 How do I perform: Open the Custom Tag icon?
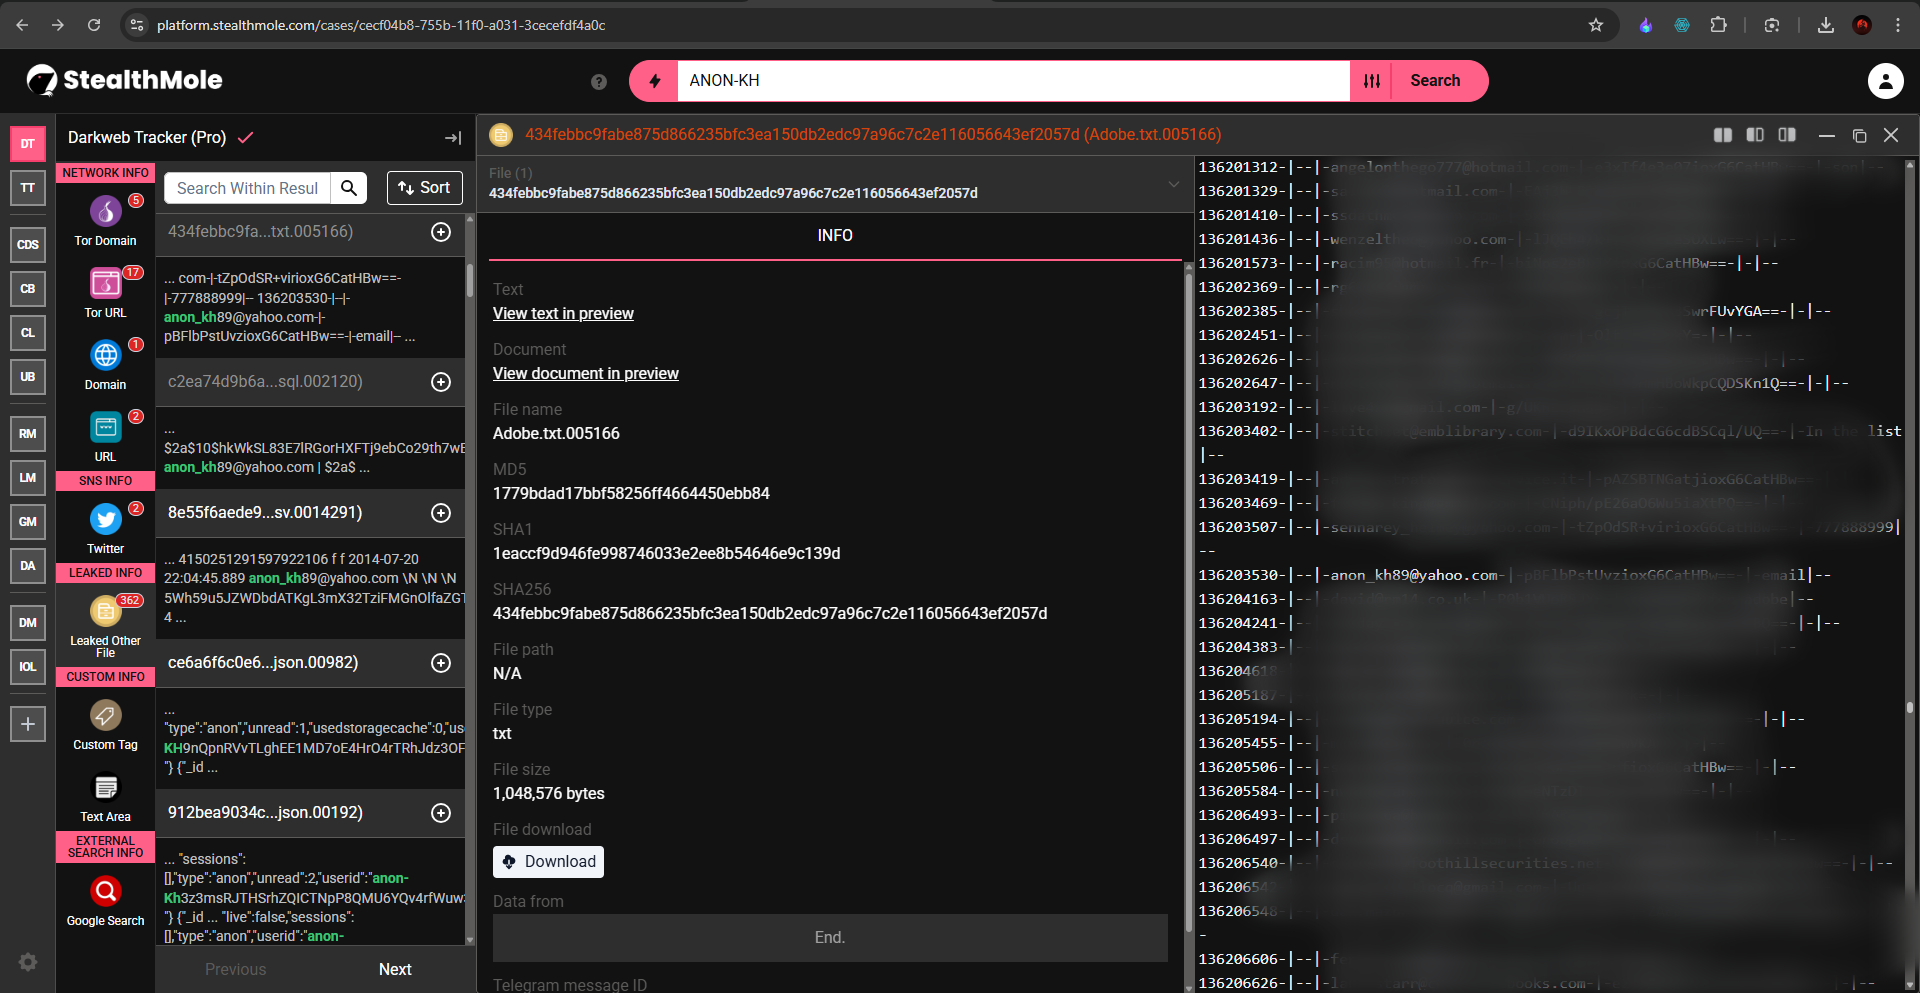click(106, 715)
